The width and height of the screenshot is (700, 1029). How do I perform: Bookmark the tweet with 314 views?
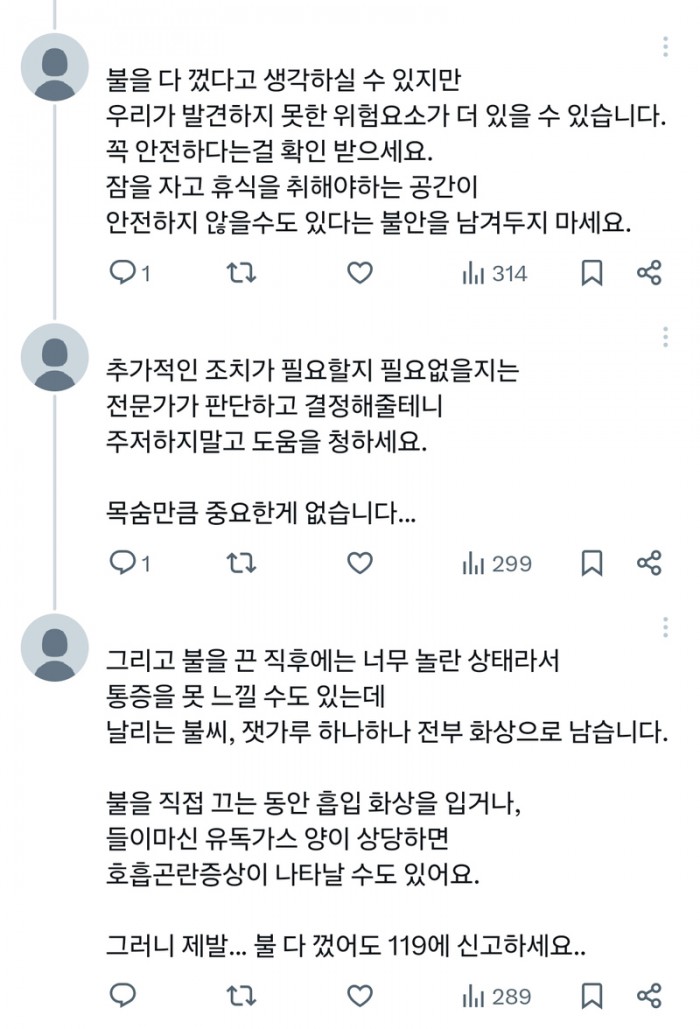592,272
